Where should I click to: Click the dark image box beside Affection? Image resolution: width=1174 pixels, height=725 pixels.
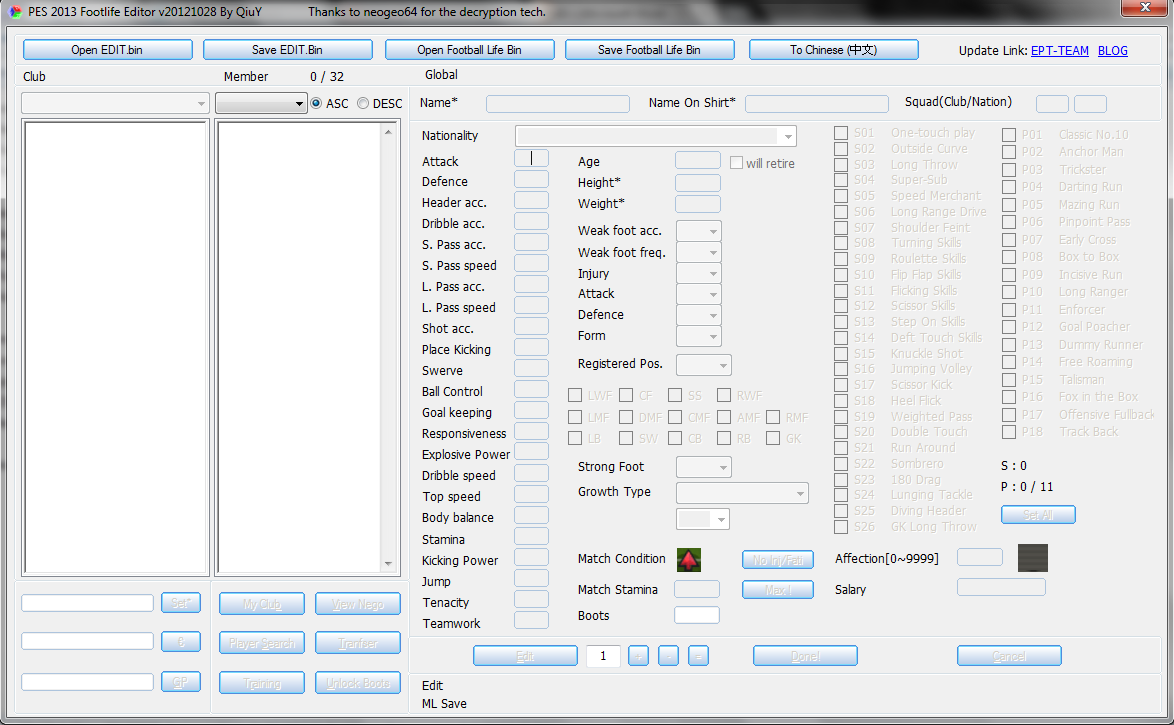[1032, 558]
